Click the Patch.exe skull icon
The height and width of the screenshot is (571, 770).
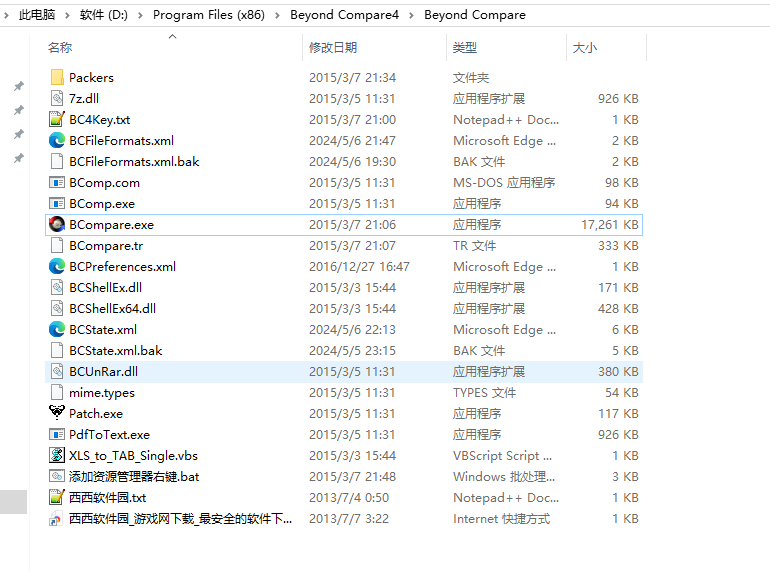pos(57,413)
